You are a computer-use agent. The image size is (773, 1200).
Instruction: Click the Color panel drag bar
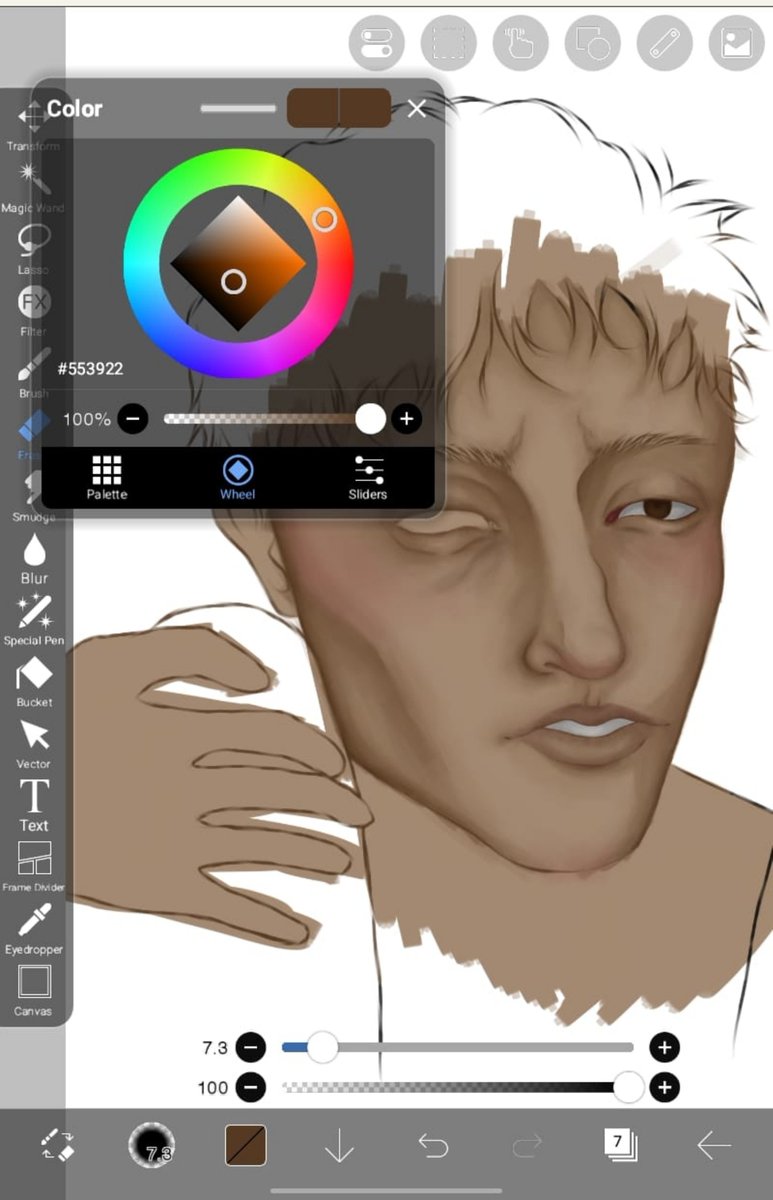point(238,108)
